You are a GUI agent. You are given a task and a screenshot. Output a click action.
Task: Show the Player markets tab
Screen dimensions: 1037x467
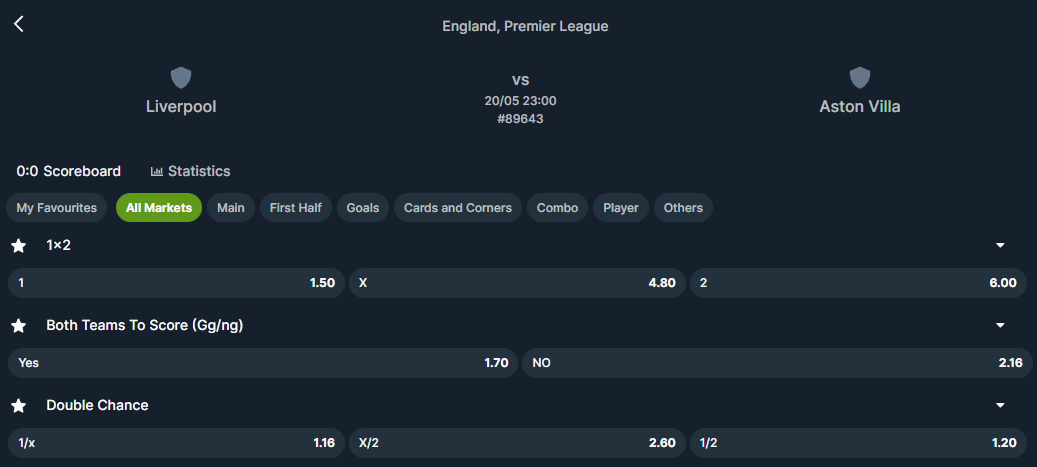click(x=621, y=208)
